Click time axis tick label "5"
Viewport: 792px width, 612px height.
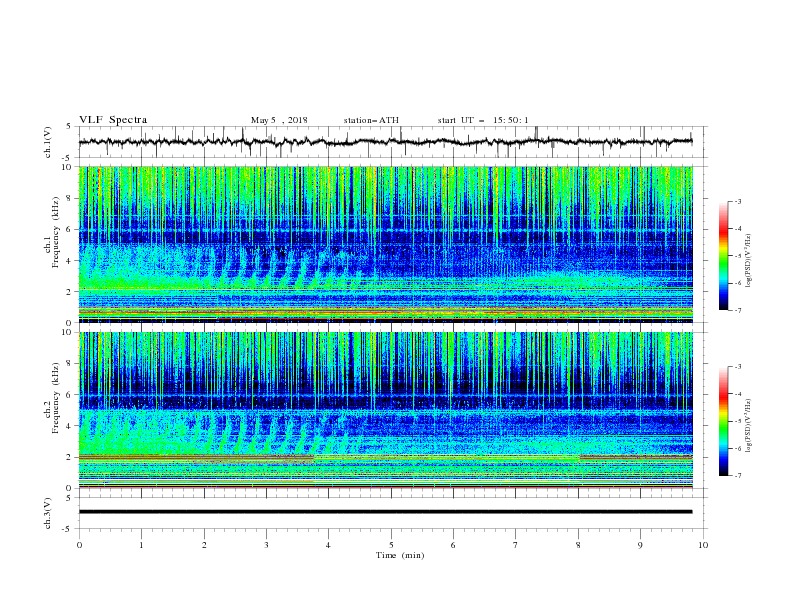[391, 545]
